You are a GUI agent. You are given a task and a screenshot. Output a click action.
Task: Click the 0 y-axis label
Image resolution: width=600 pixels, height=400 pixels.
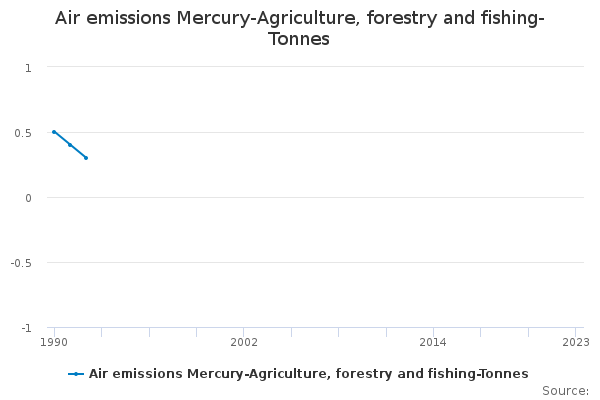[29, 198]
